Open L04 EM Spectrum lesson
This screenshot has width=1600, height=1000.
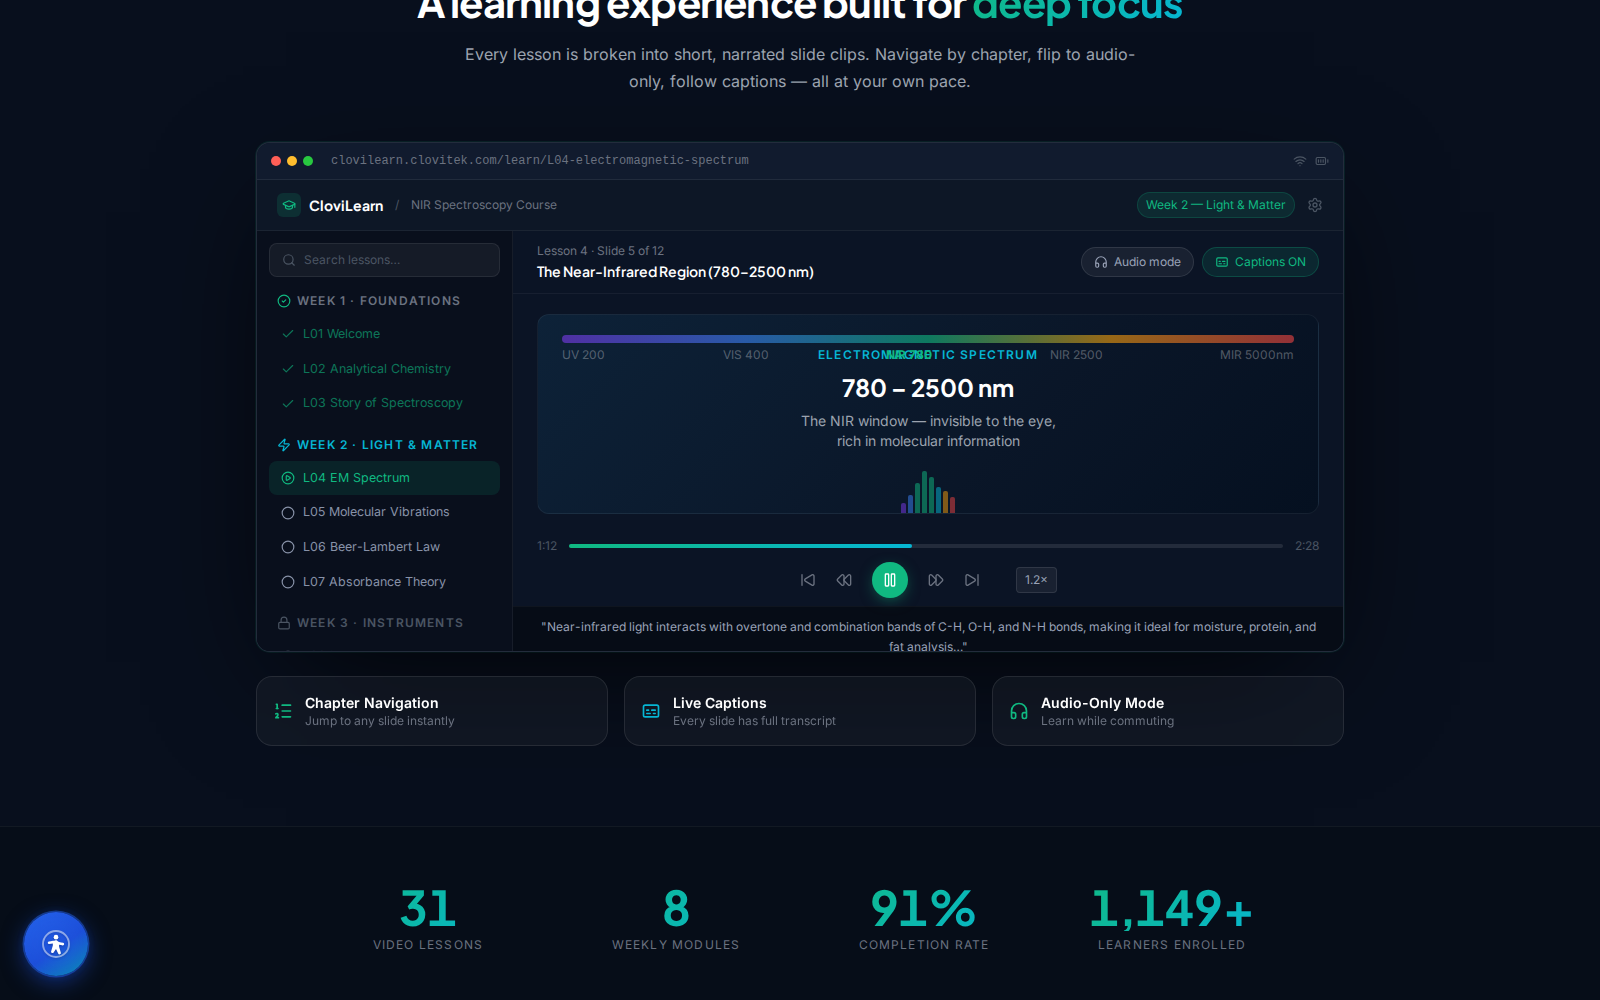pyautogui.click(x=384, y=478)
